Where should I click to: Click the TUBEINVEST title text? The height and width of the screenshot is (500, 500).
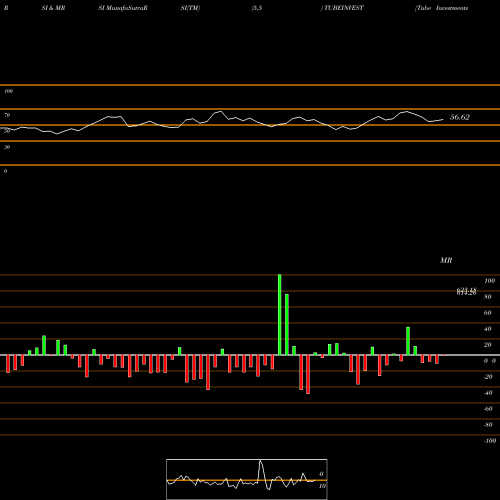[343, 8]
